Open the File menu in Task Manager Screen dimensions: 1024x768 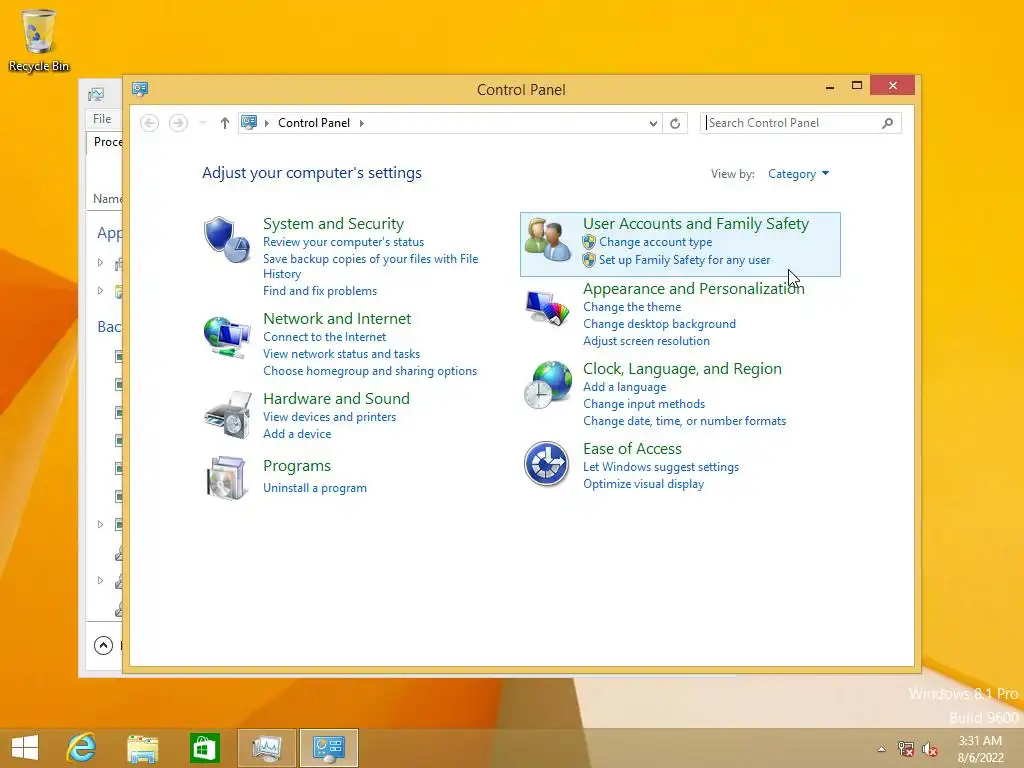click(x=102, y=119)
